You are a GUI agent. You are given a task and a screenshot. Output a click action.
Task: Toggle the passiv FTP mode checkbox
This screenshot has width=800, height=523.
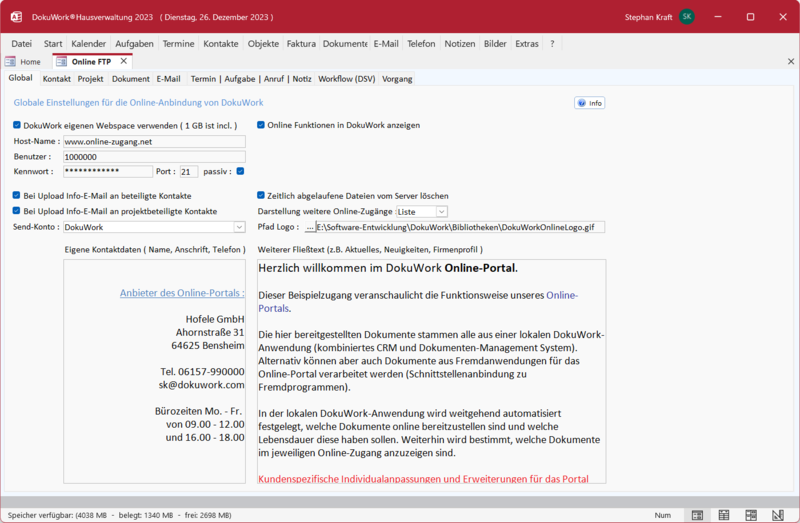(x=240, y=171)
